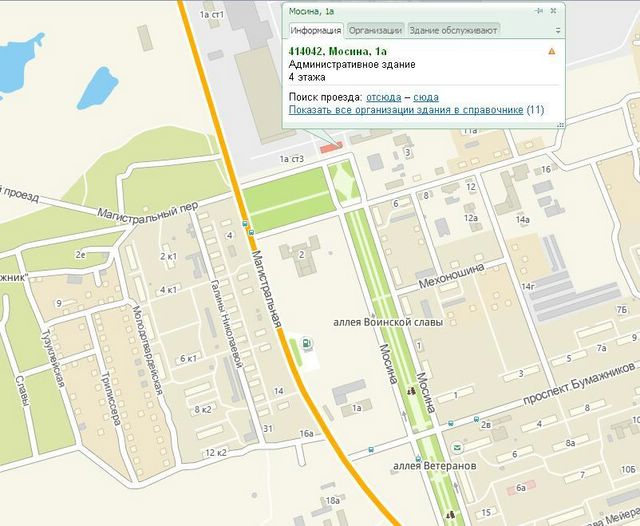Pin the Мосина, 1а info popup
The image size is (640, 526).
pyautogui.click(x=539, y=10)
